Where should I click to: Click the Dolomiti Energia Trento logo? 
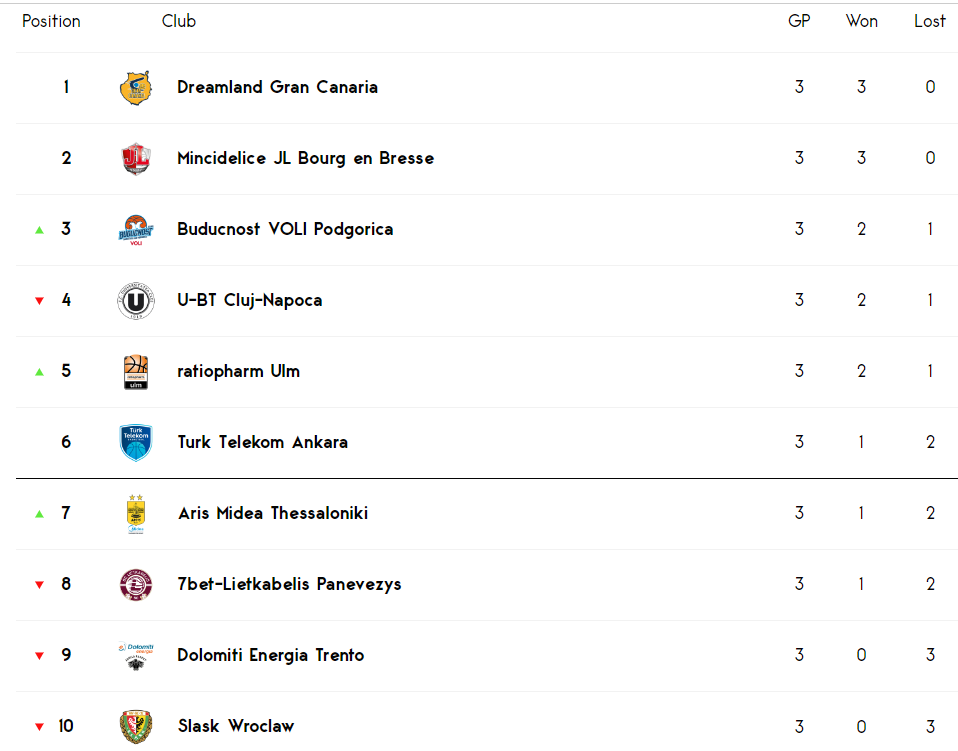(x=136, y=656)
